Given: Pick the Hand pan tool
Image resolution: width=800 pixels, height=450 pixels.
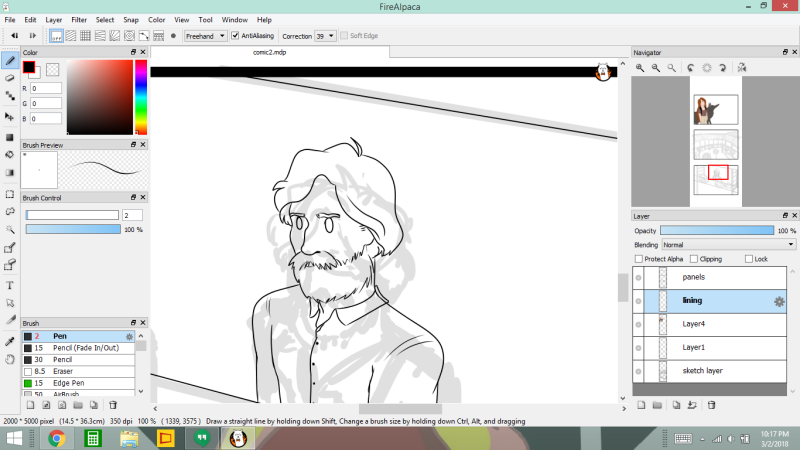Looking at the screenshot, I should pyautogui.click(x=10, y=358).
